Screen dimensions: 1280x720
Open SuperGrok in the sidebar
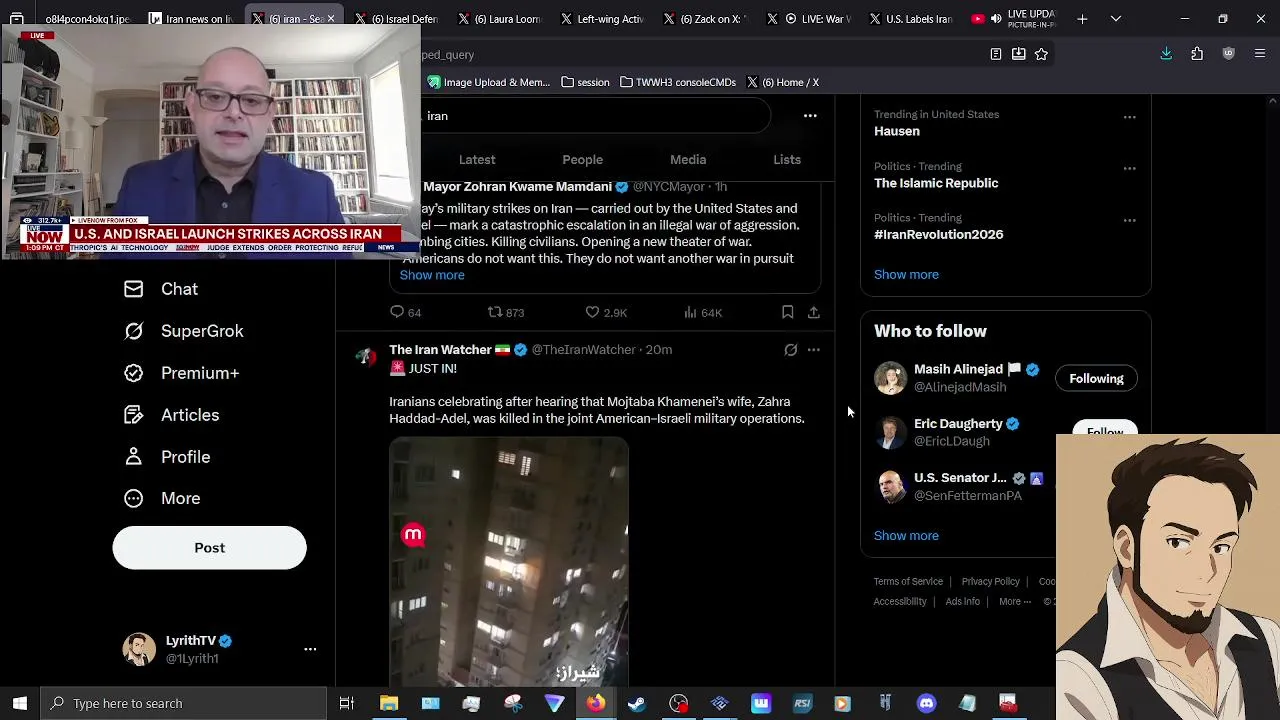point(183,331)
